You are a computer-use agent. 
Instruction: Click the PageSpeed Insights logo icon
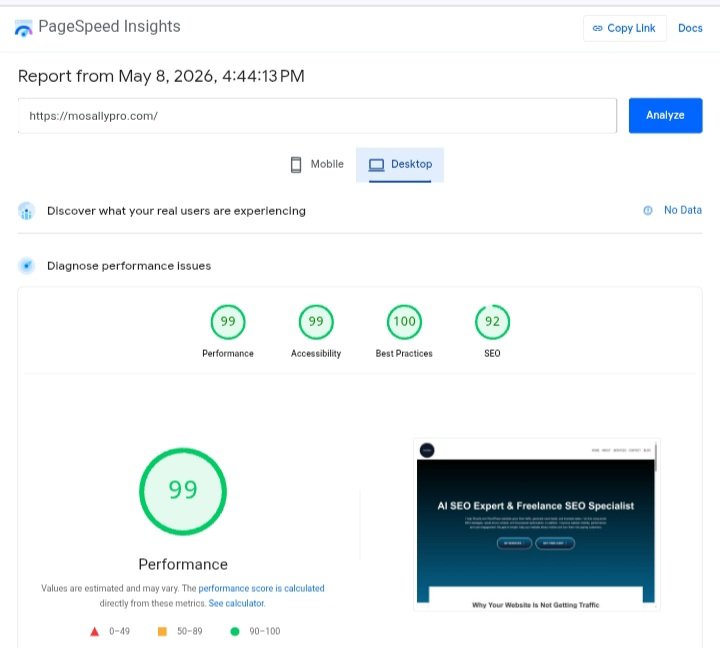pos(23,28)
